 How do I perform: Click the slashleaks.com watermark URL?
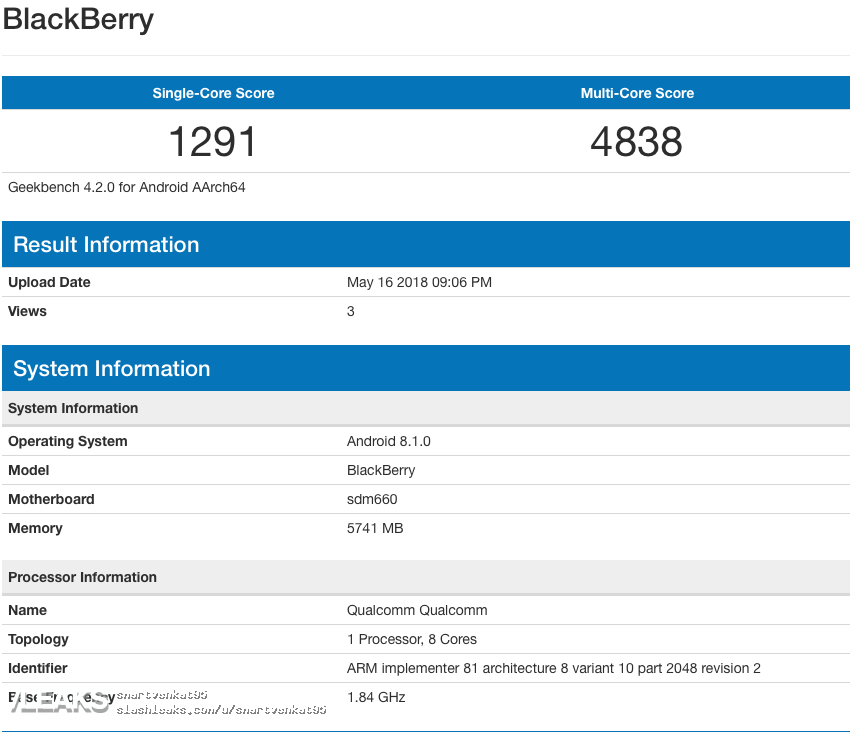pyautogui.click(x=222, y=709)
